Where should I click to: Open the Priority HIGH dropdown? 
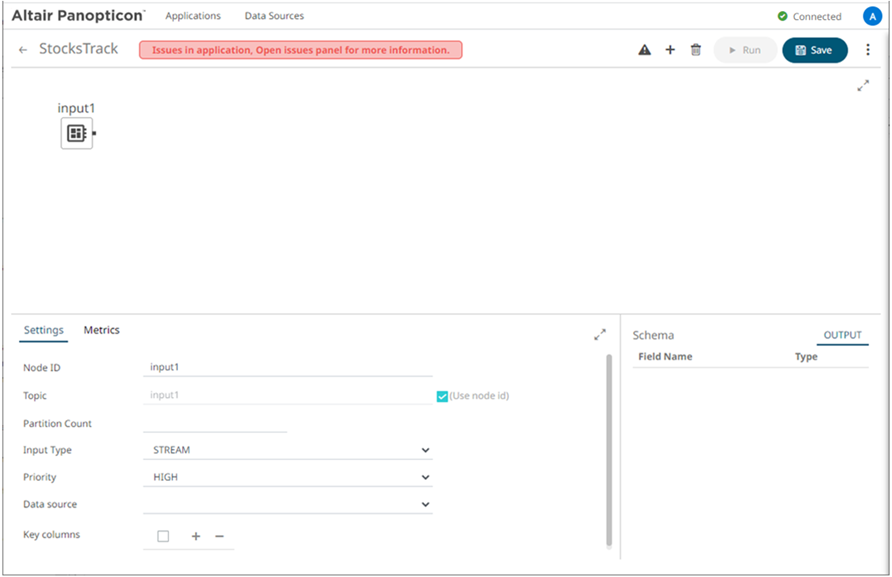pyautogui.click(x=288, y=477)
